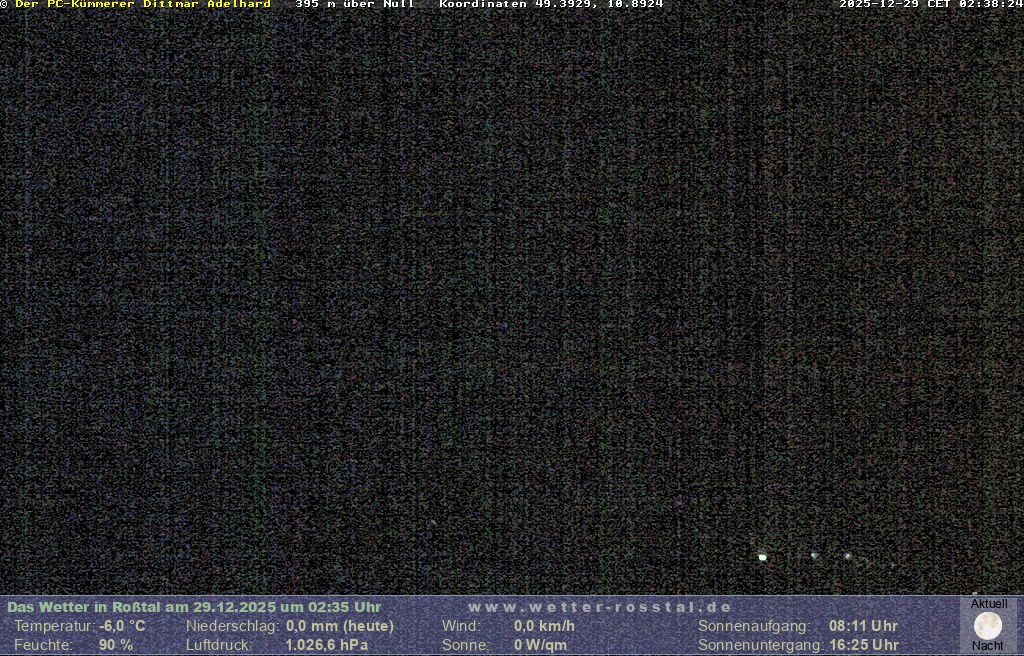The image size is (1024, 656).
Task: Click the temperature value -6,0 °C
Action: (x=122, y=626)
